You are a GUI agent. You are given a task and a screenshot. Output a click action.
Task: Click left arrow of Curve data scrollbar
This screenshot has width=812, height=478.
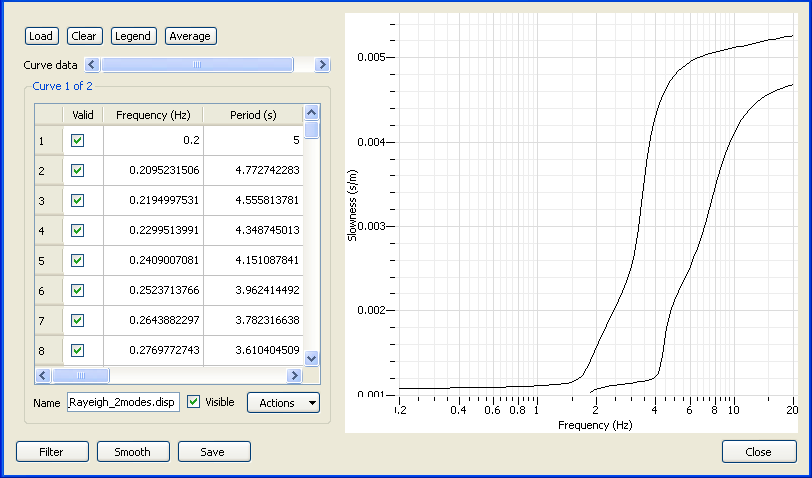coord(93,64)
